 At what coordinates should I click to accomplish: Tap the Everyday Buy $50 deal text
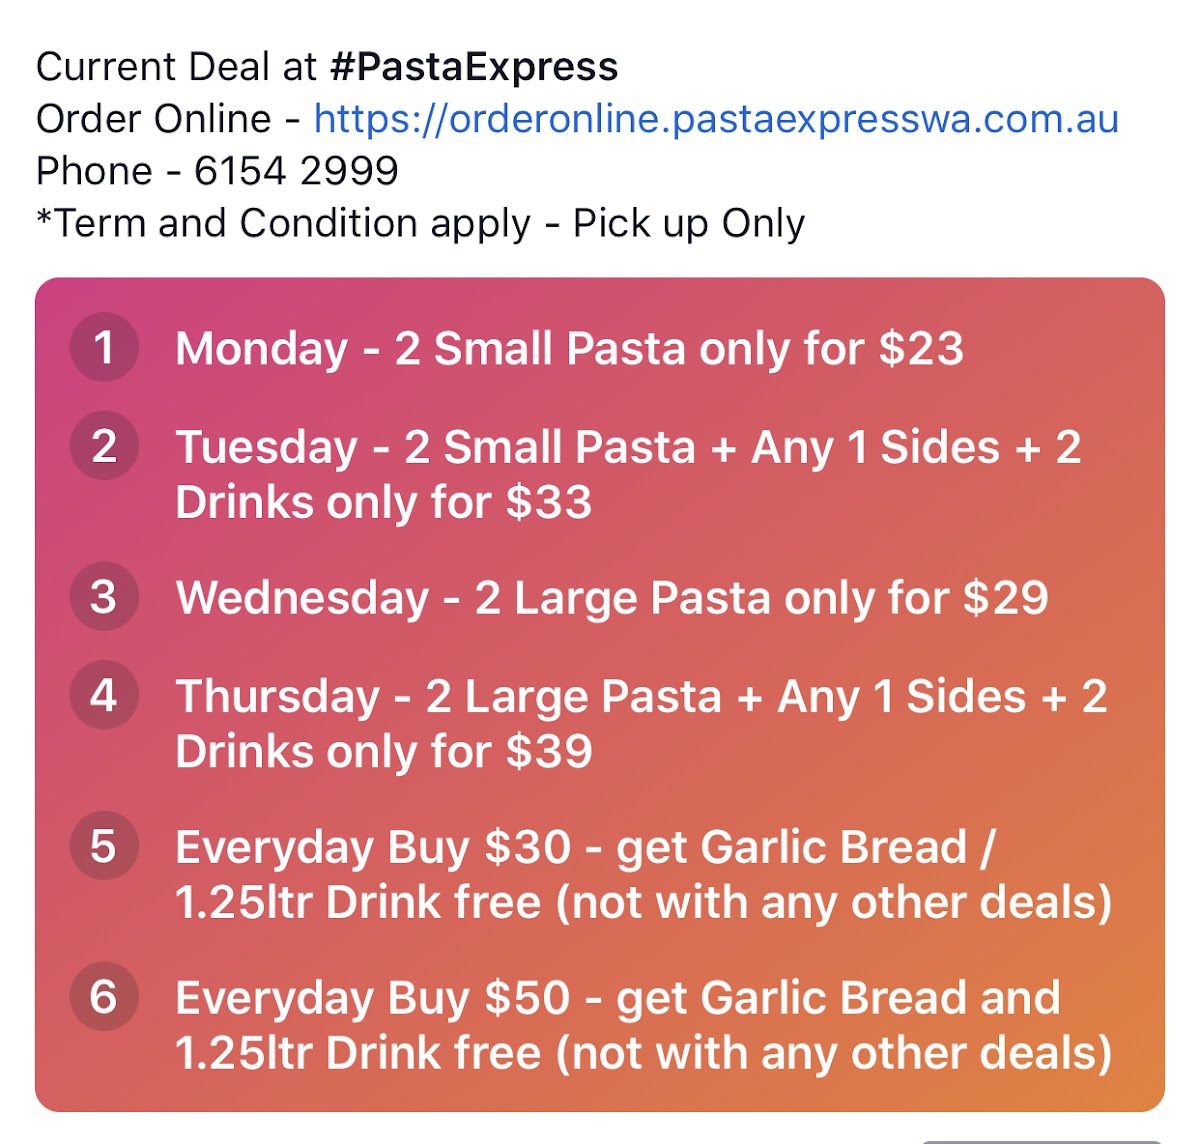click(642, 1026)
